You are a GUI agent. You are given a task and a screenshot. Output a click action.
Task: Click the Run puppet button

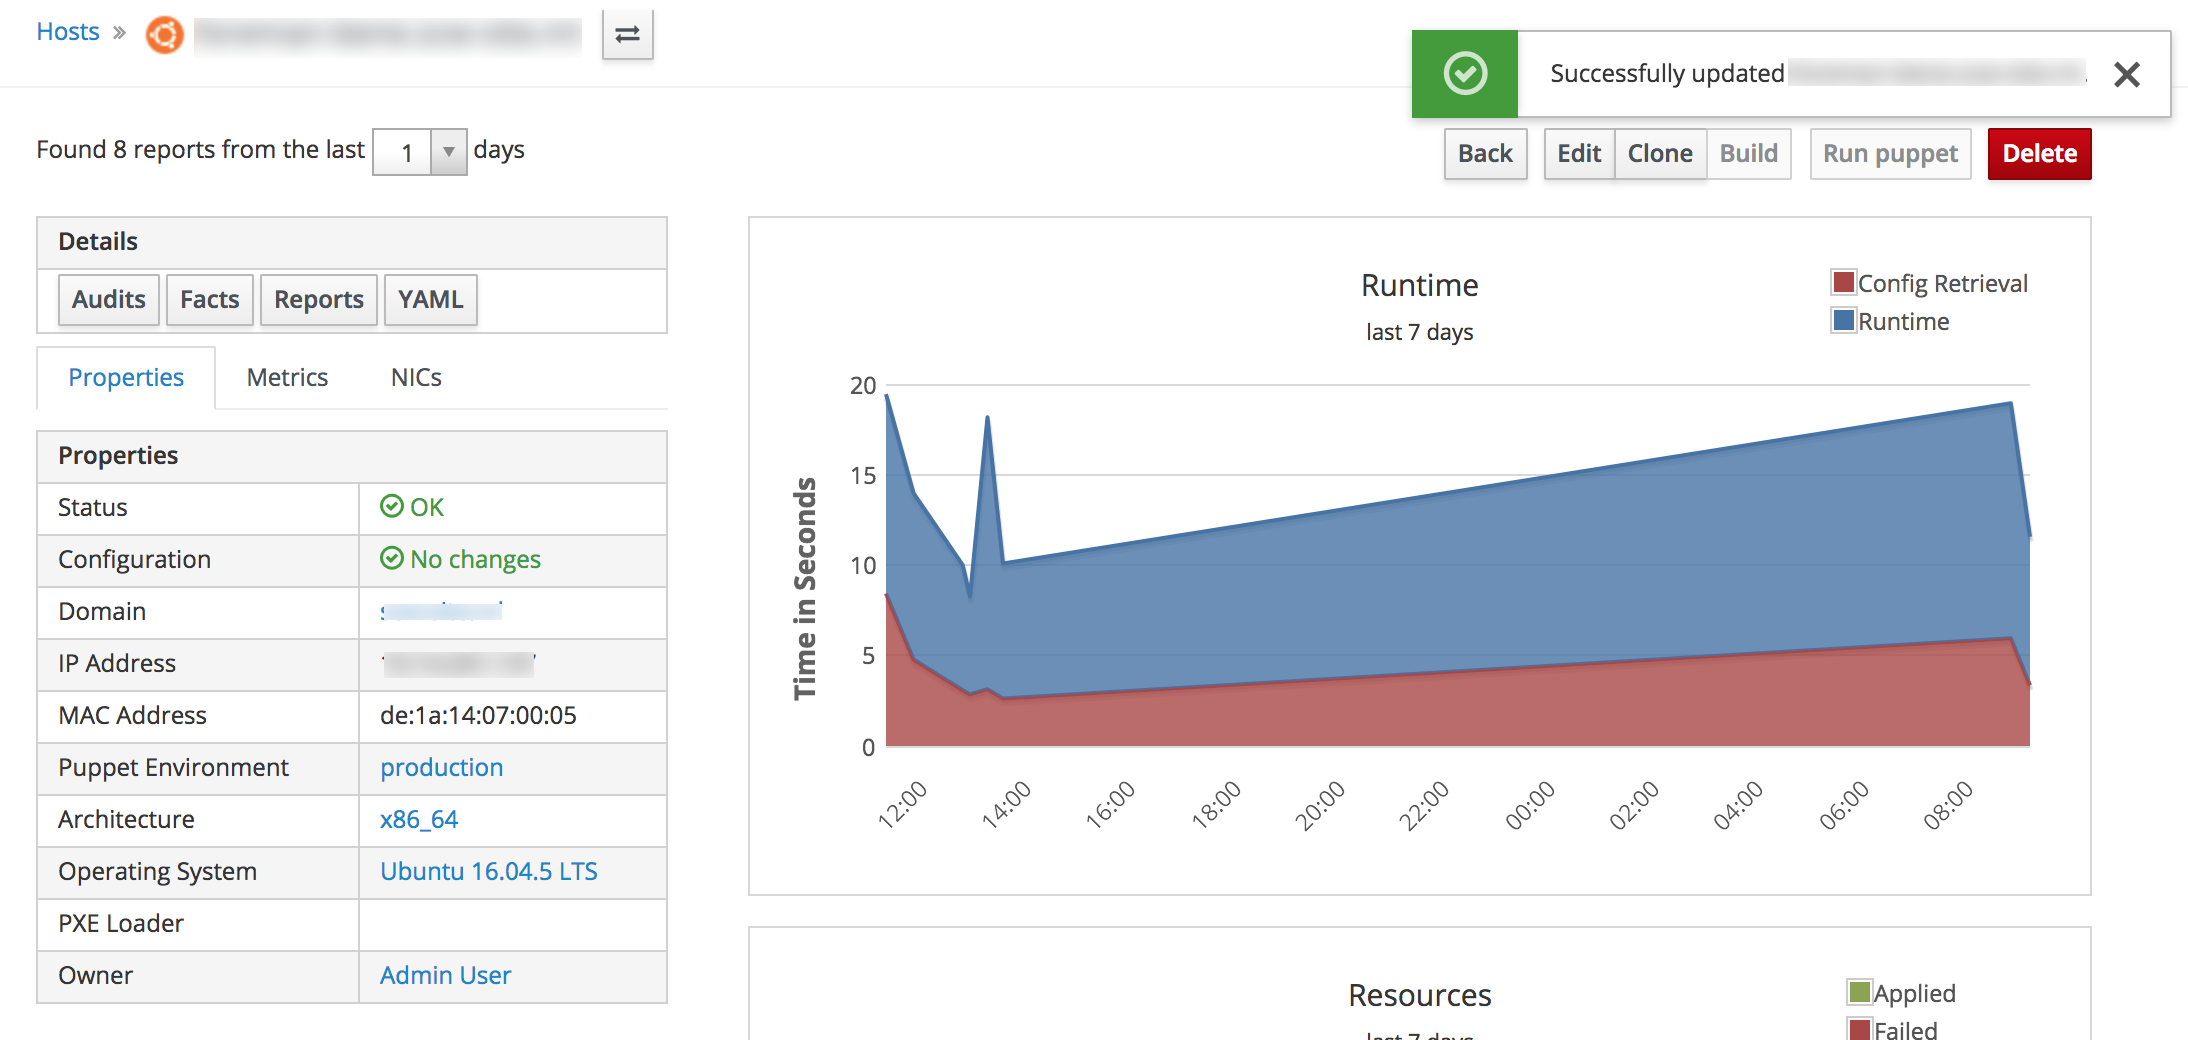pyautogui.click(x=1890, y=153)
